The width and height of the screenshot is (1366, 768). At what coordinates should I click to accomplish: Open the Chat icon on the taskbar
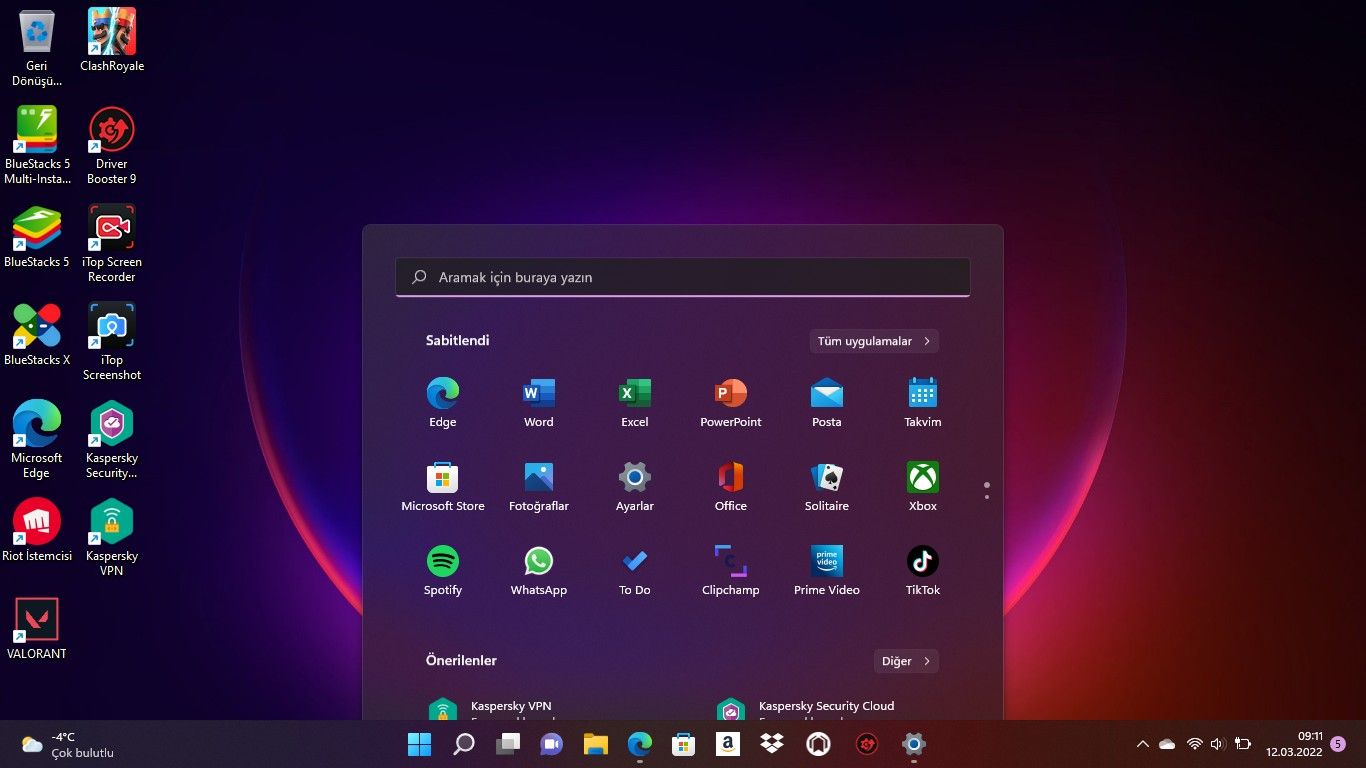552,744
